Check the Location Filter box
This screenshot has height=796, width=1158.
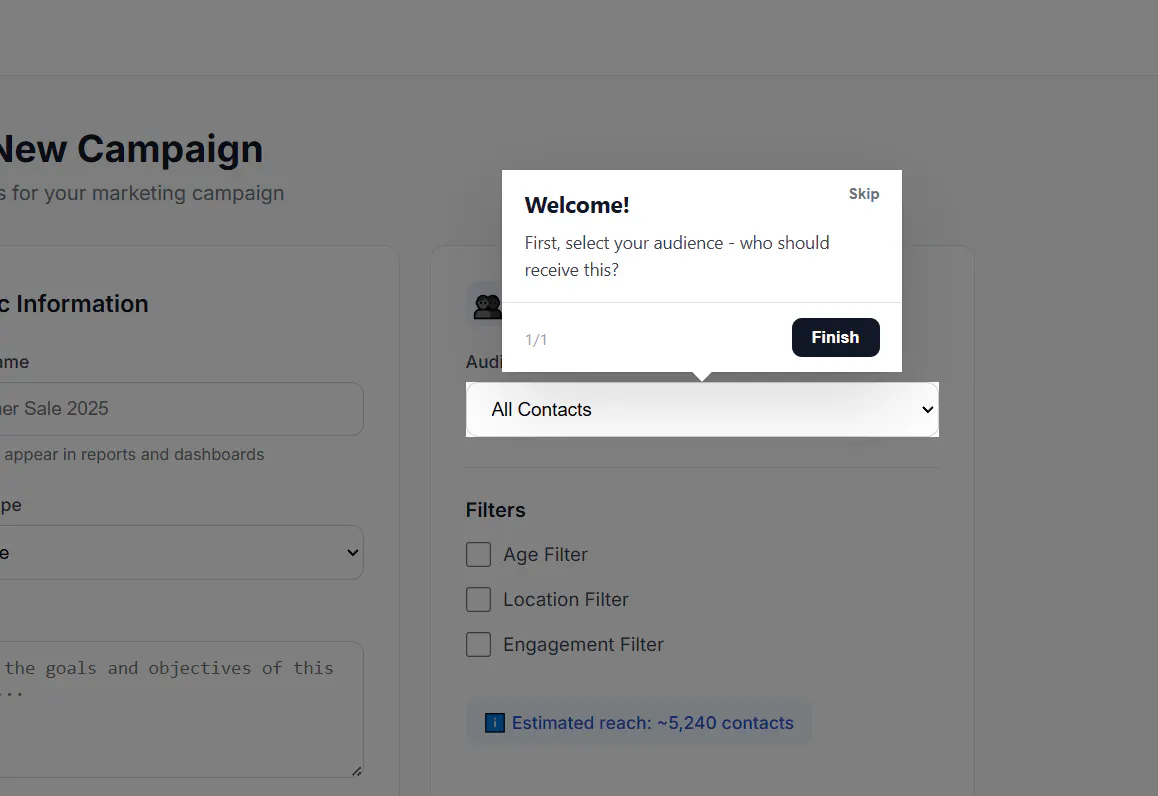[x=479, y=600]
